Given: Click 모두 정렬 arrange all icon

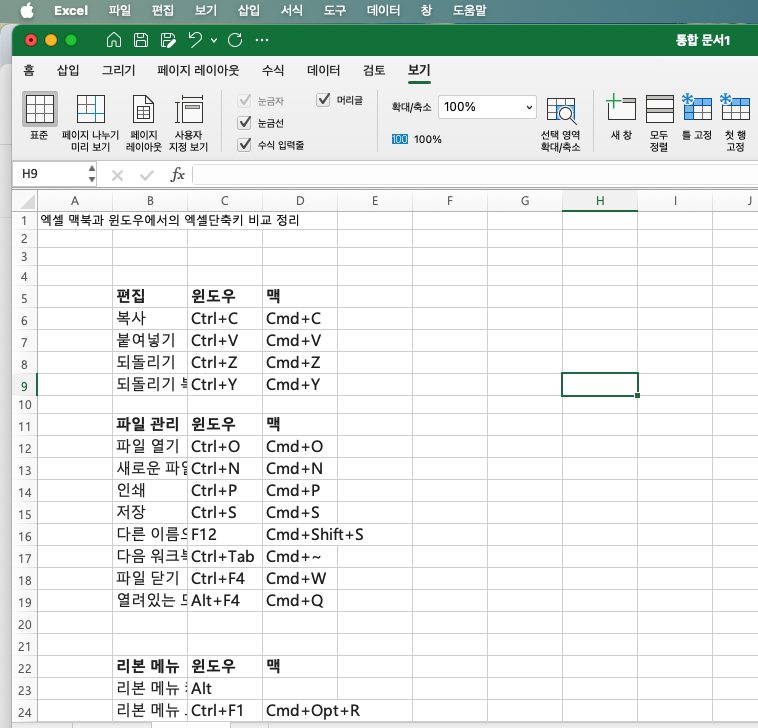Looking at the screenshot, I should tap(659, 123).
